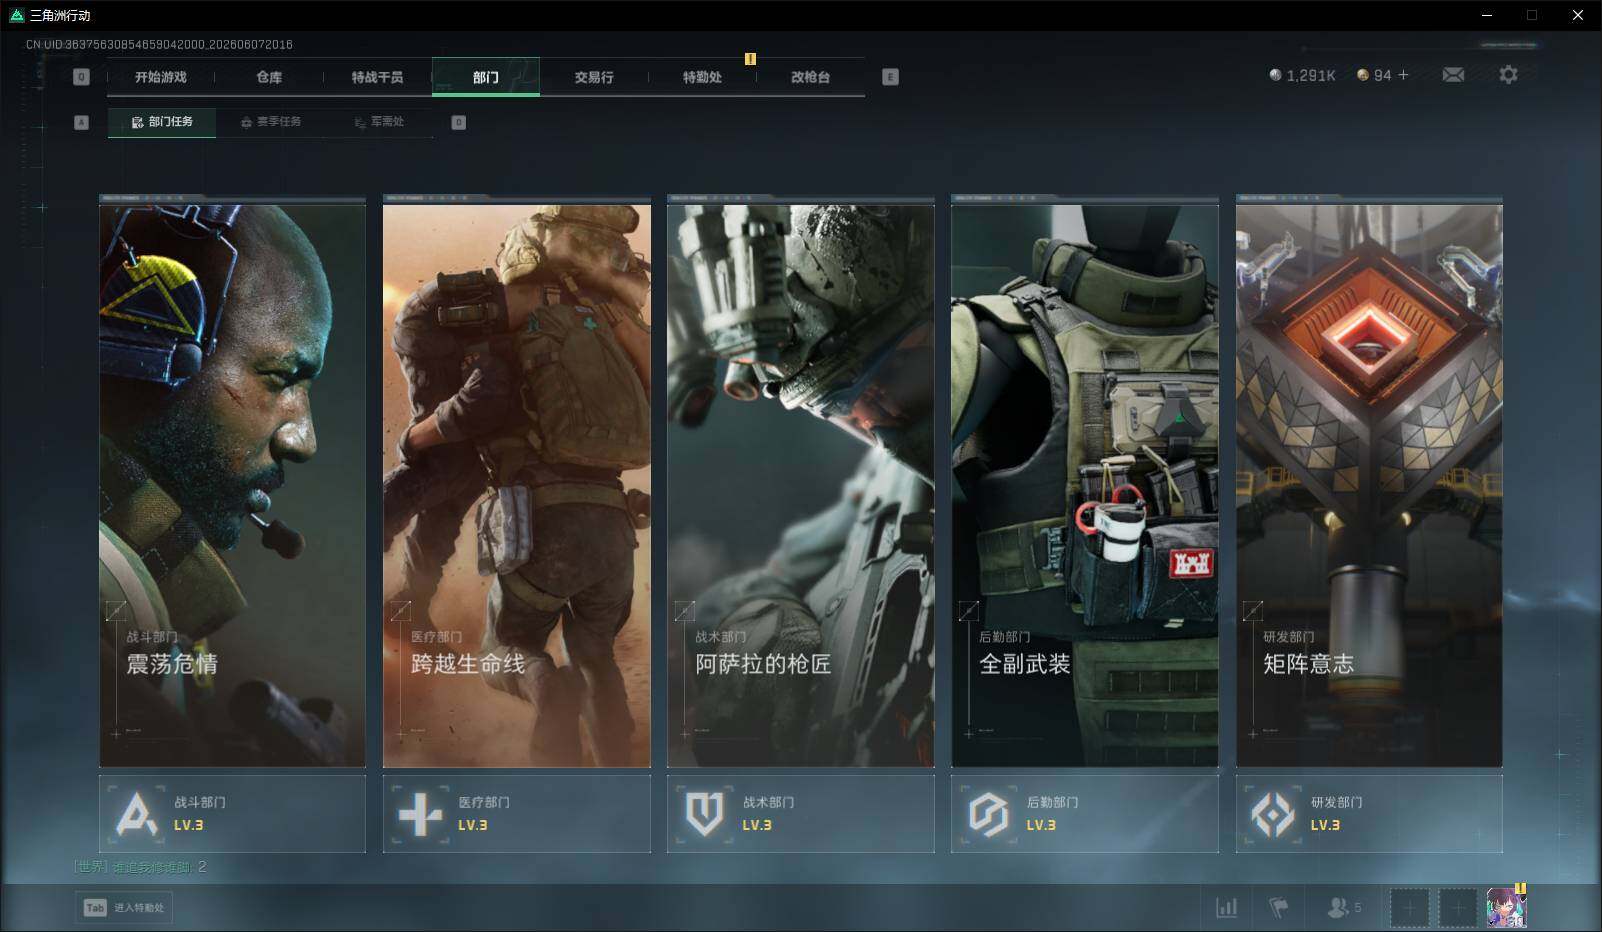Click the 战术部门 shield emblem icon
This screenshot has width=1602, height=932.
click(704, 814)
